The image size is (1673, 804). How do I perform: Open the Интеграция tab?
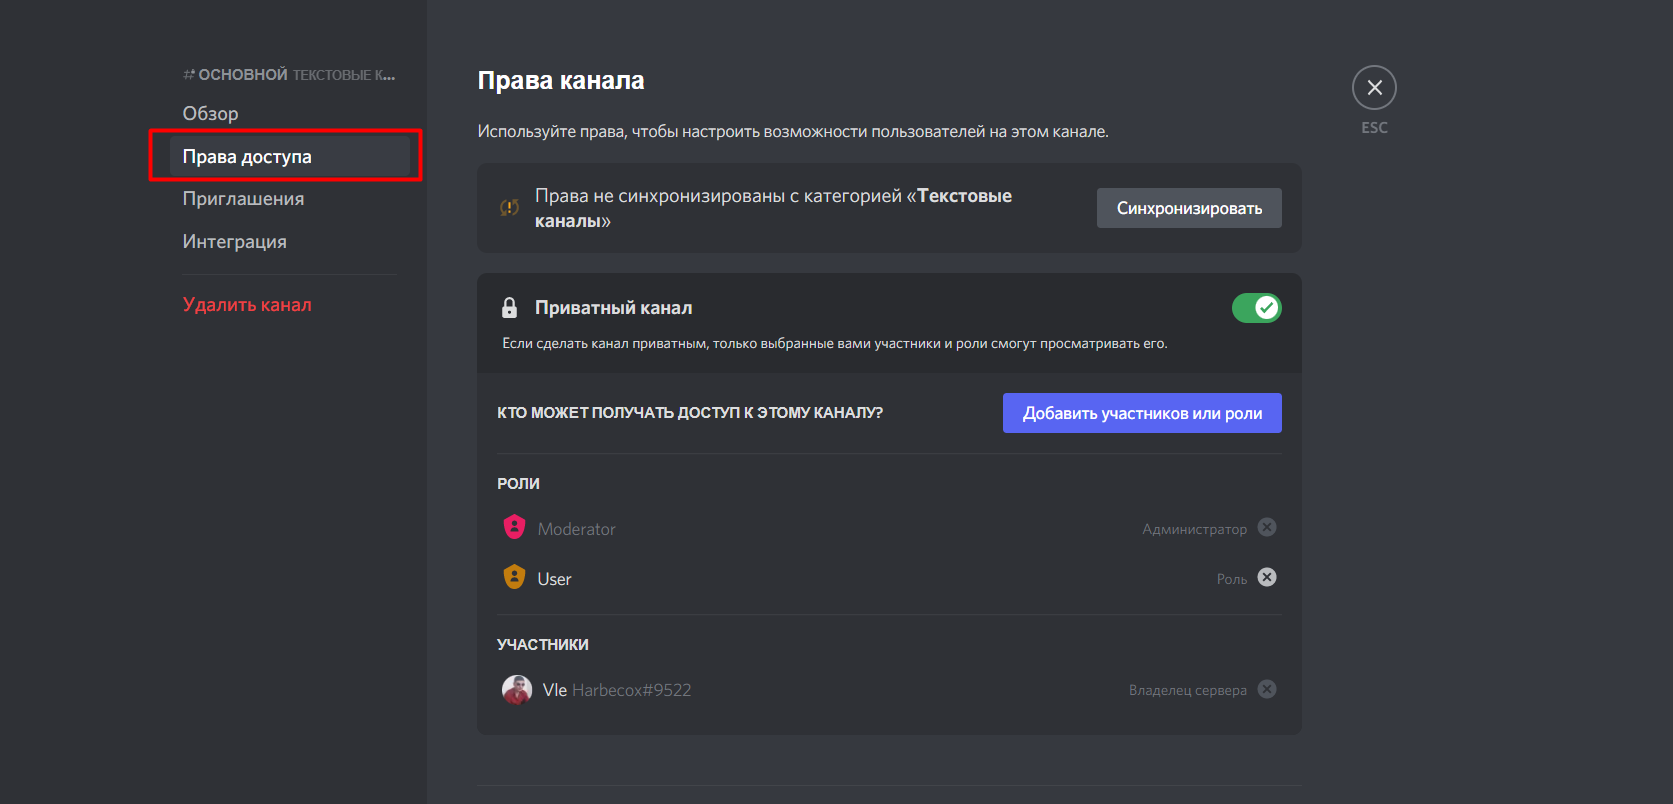click(x=234, y=242)
